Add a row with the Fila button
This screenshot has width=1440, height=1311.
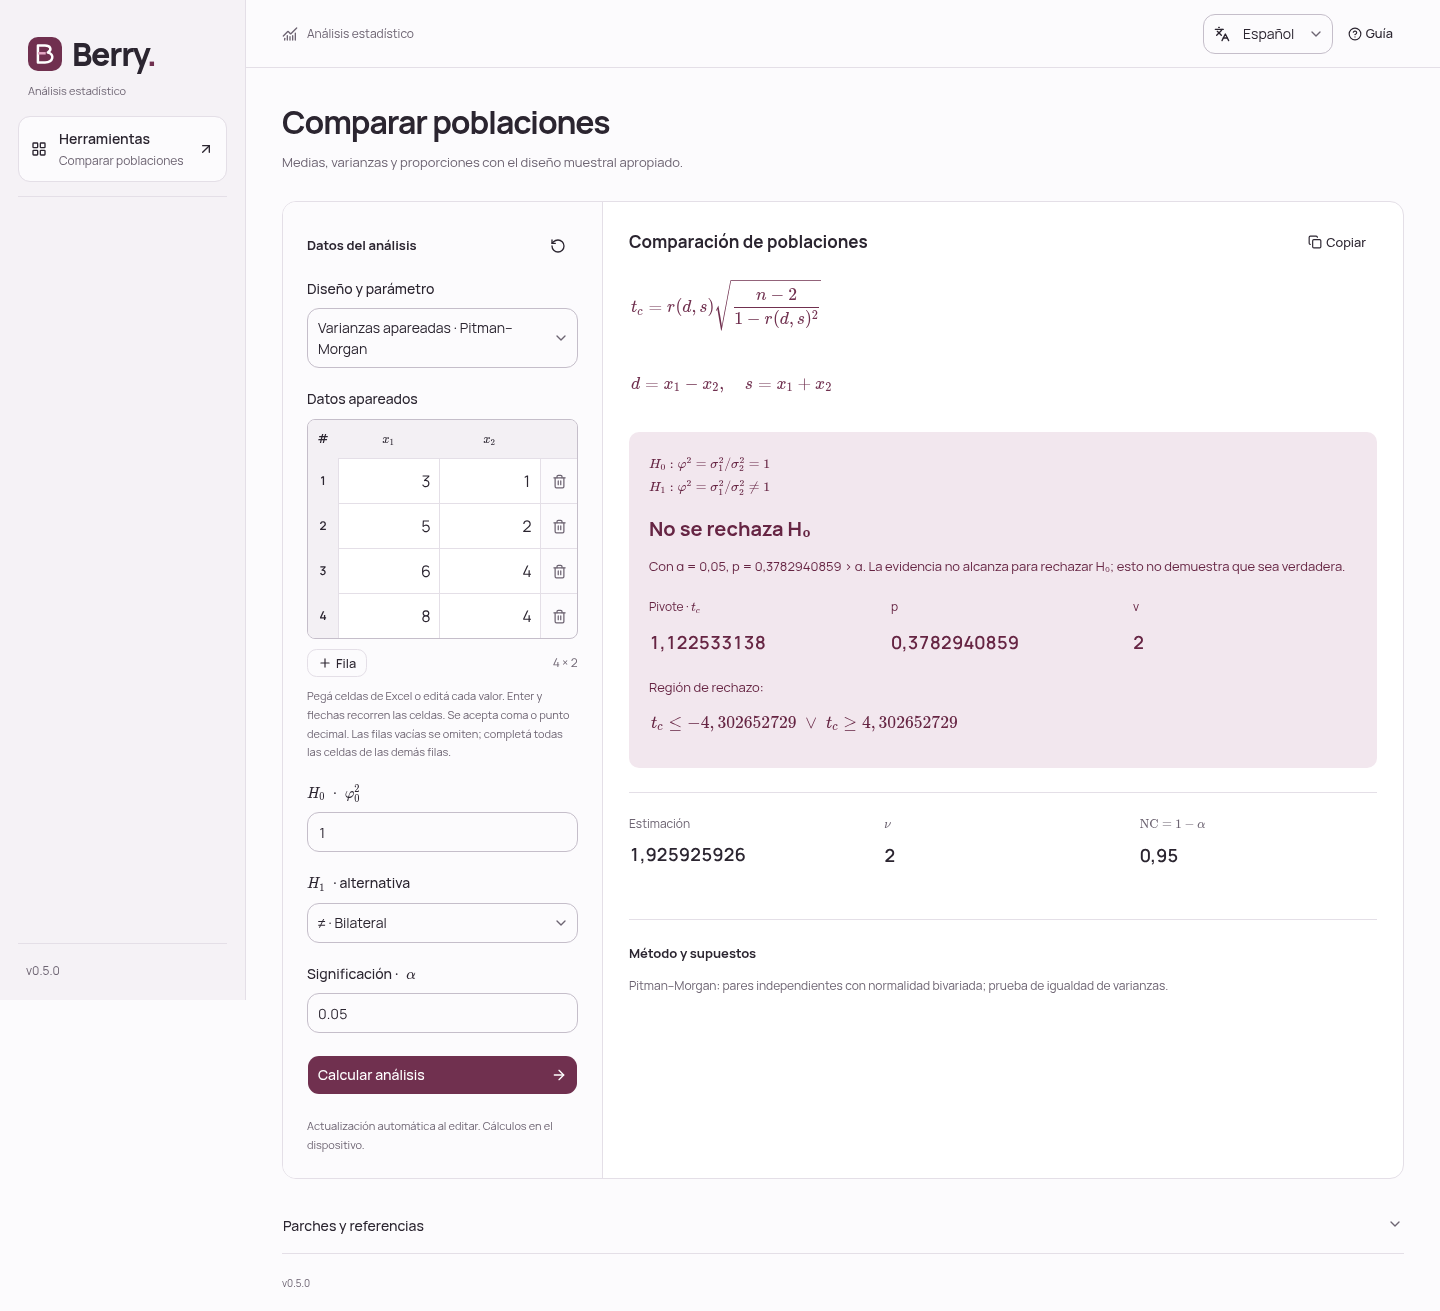pyautogui.click(x=337, y=663)
